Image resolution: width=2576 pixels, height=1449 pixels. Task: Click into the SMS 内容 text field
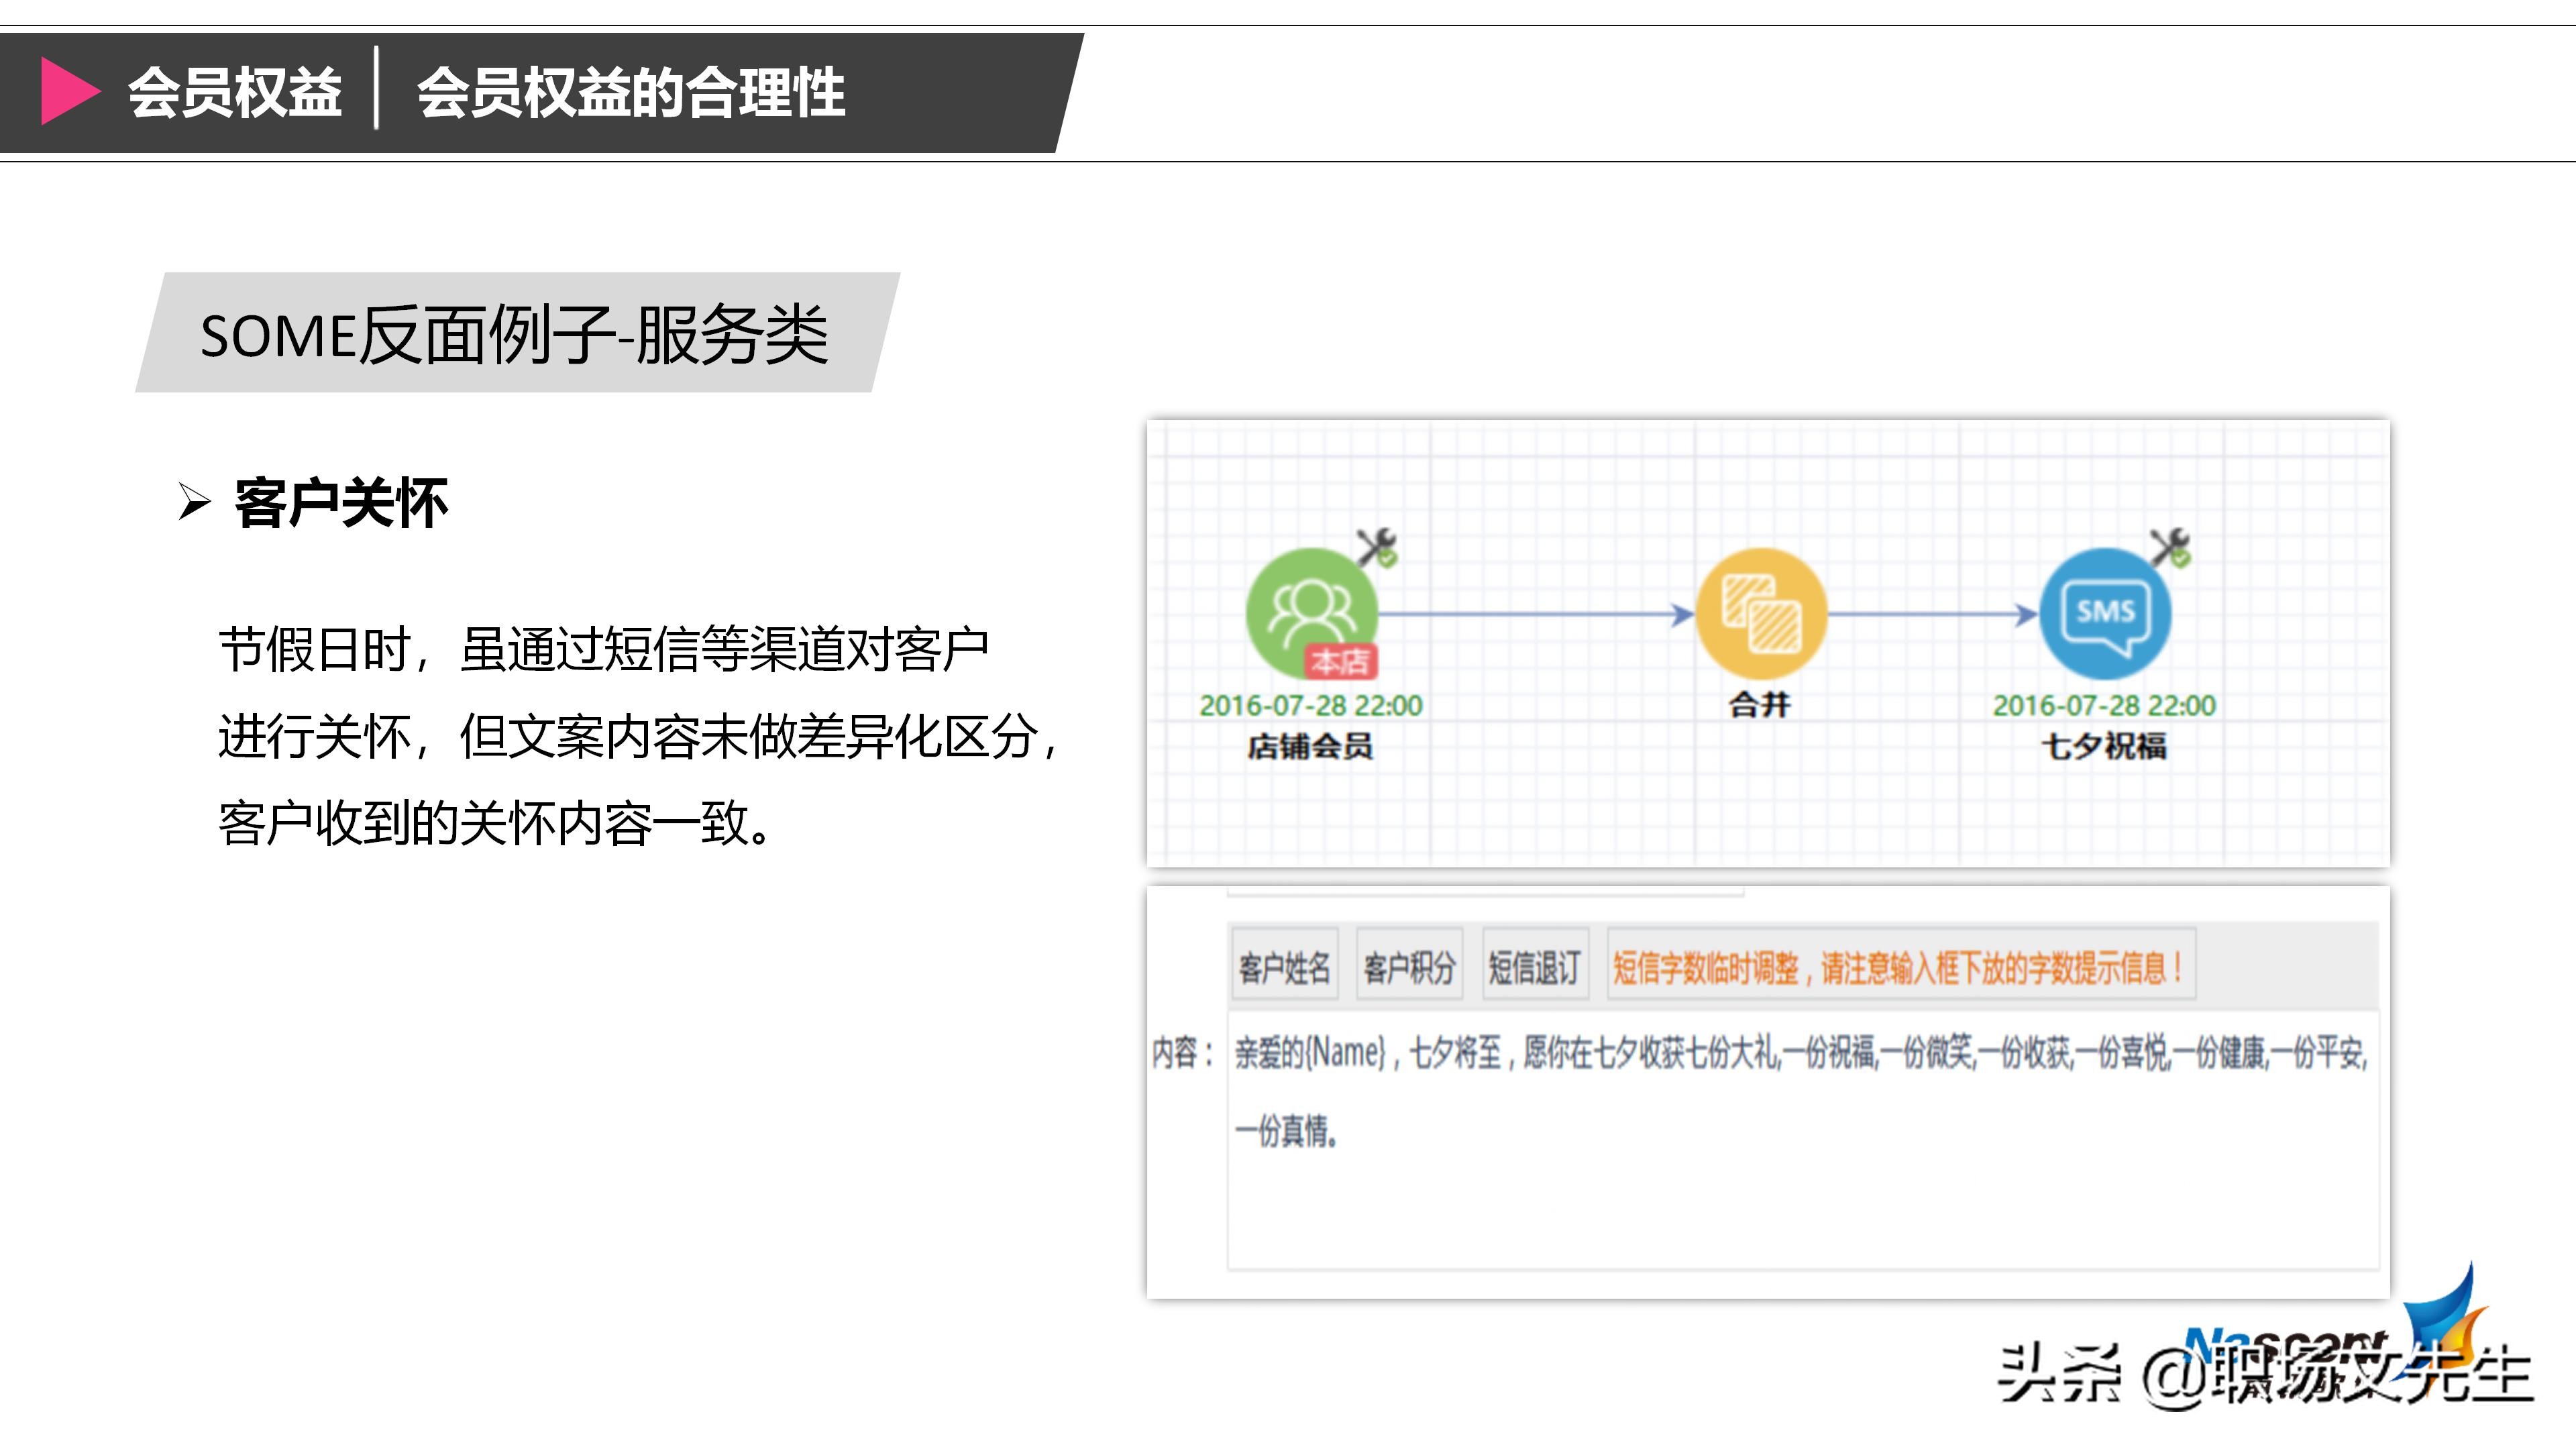(x=1802, y=1140)
